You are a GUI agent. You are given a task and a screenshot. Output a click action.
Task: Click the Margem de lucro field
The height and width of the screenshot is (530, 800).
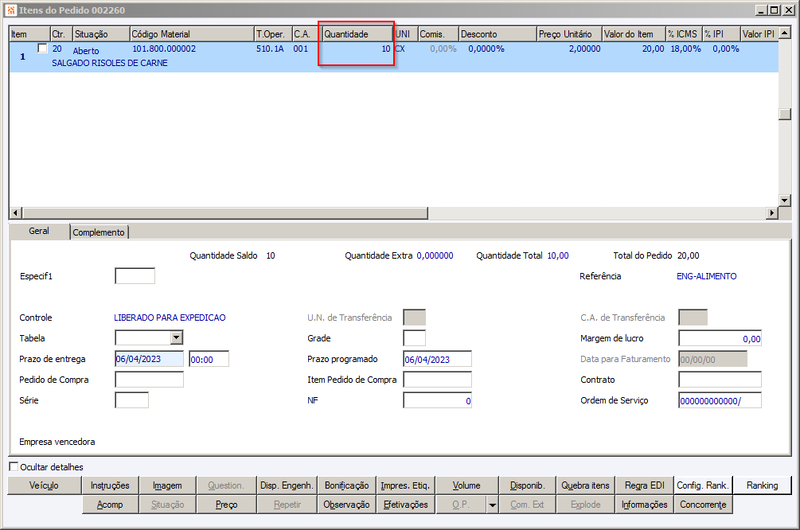tap(720, 338)
